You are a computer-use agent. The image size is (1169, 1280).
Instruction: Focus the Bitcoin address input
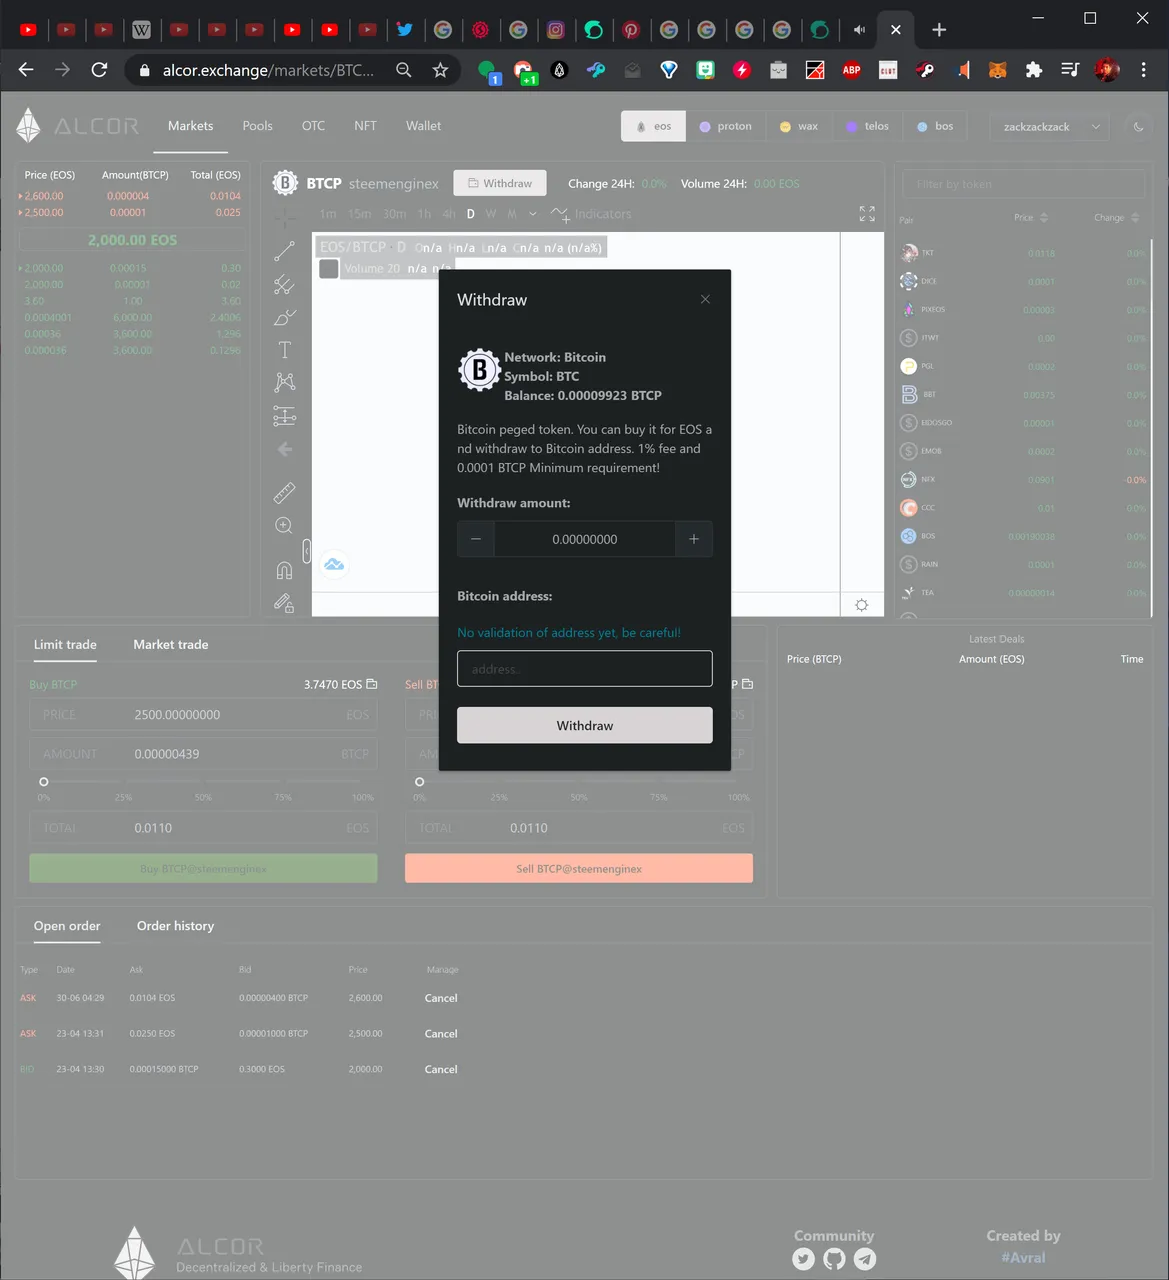tap(585, 669)
